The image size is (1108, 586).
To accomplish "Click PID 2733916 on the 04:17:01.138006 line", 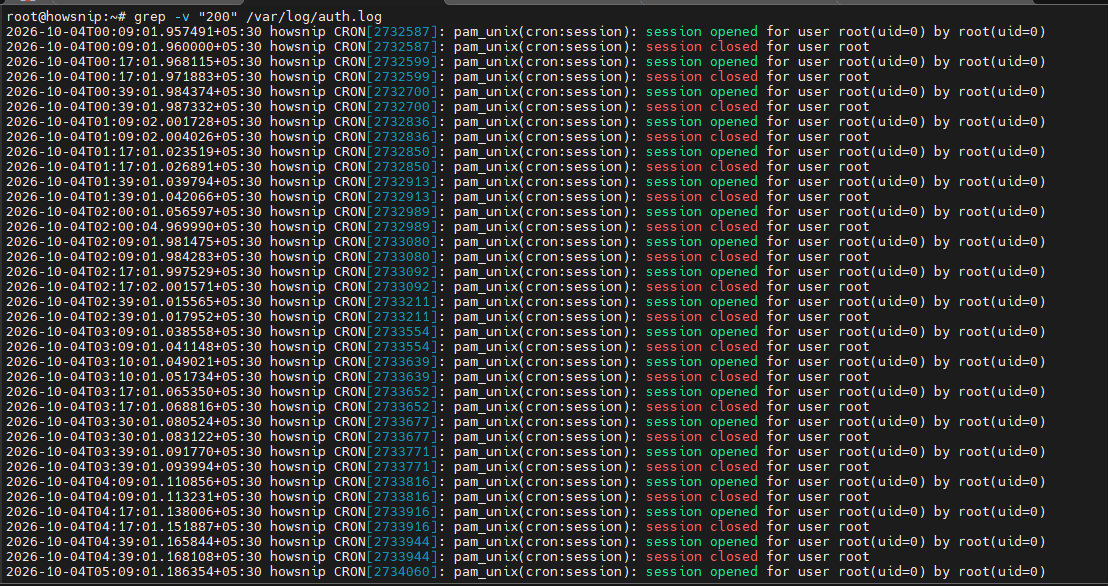I will (x=401, y=512).
